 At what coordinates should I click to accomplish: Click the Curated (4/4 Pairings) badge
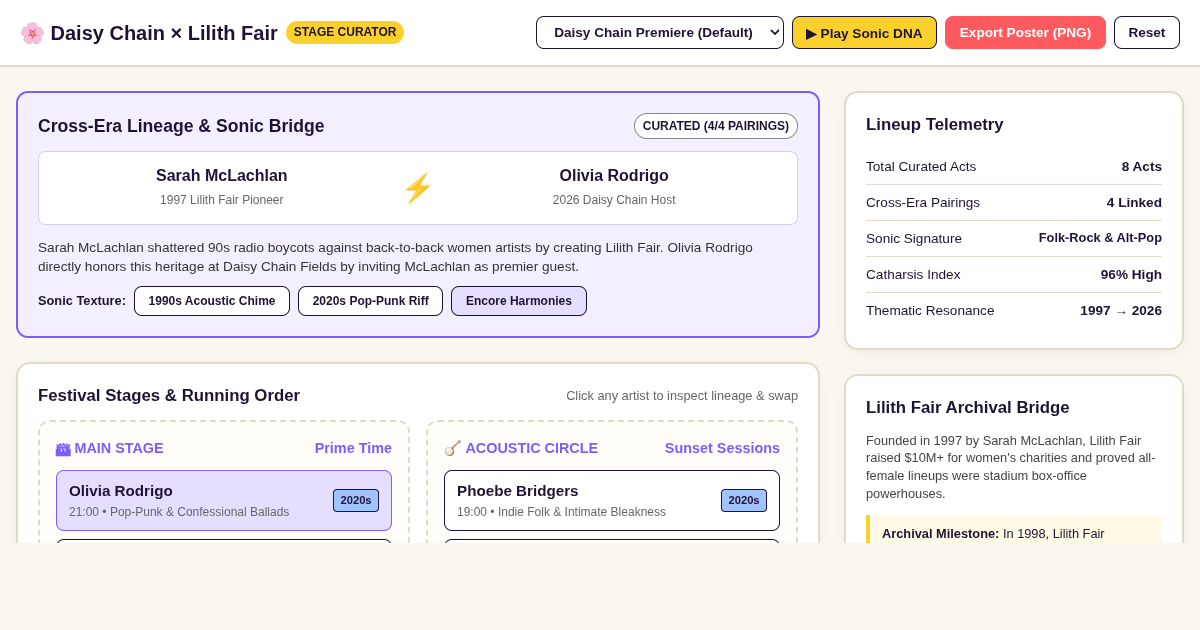[716, 126]
